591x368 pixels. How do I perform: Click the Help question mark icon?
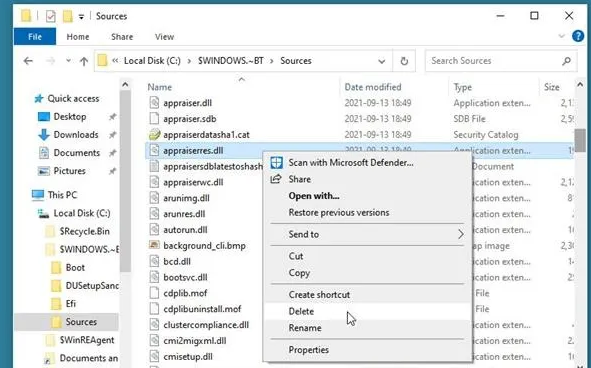coord(578,36)
